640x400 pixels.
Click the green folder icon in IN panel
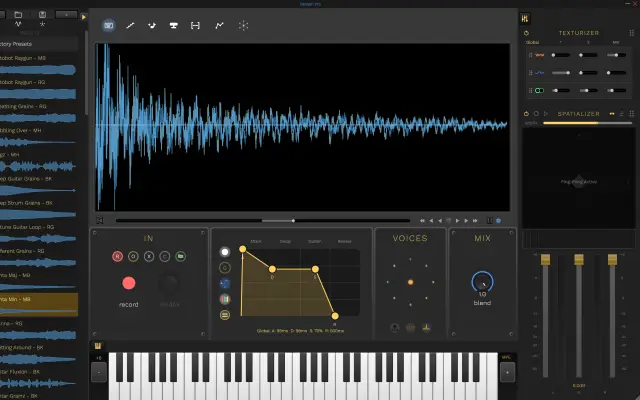(180, 256)
